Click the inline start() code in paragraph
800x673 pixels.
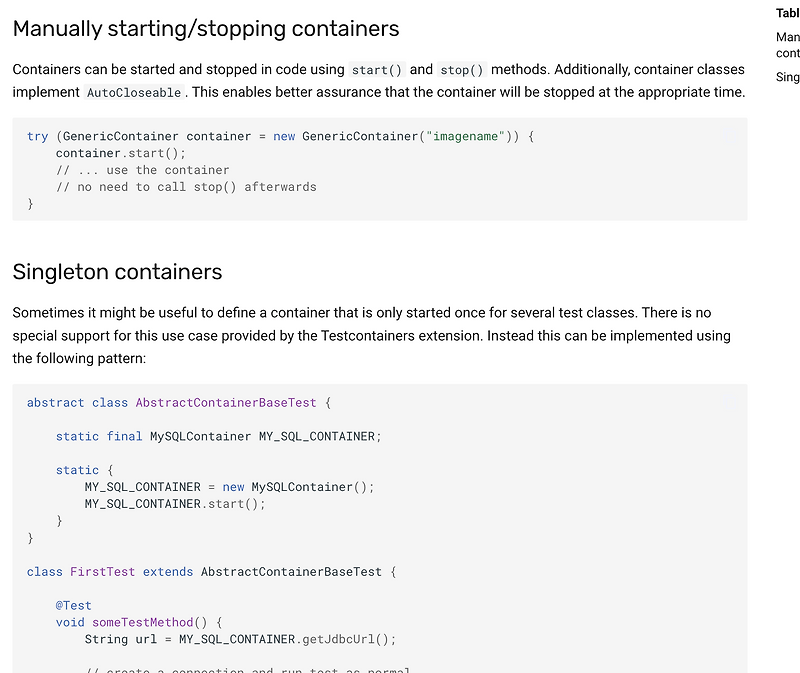coord(376,70)
